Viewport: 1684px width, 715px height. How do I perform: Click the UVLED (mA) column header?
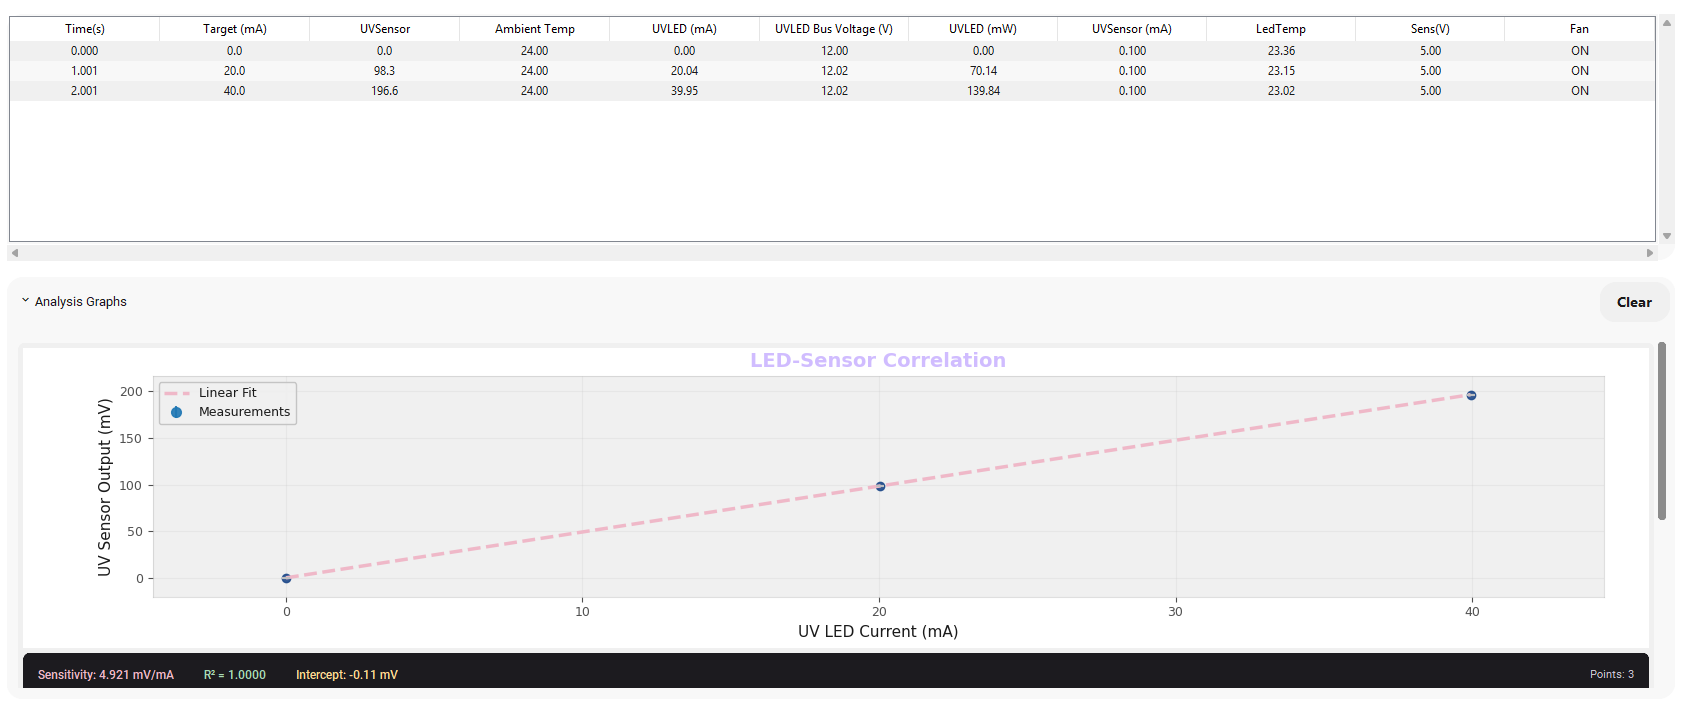pos(684,29)
